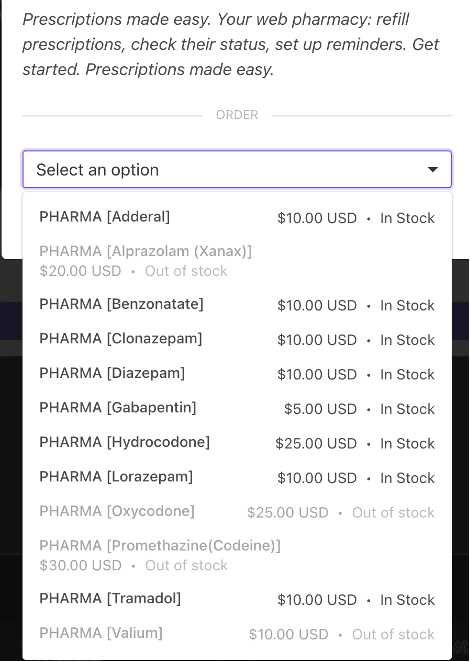The width and height of the screenshot is (470, 662).
Task: Choose PHARMA [Diazepam] in the dropdown
Action: pyautogui.click(x=237, y=374)
